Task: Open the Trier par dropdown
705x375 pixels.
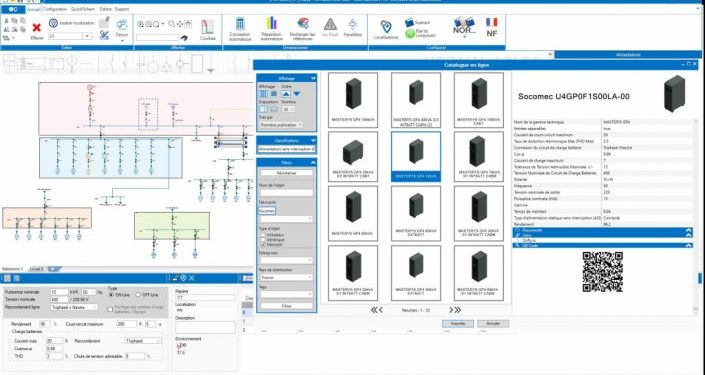Action: (x=281, y=125)
